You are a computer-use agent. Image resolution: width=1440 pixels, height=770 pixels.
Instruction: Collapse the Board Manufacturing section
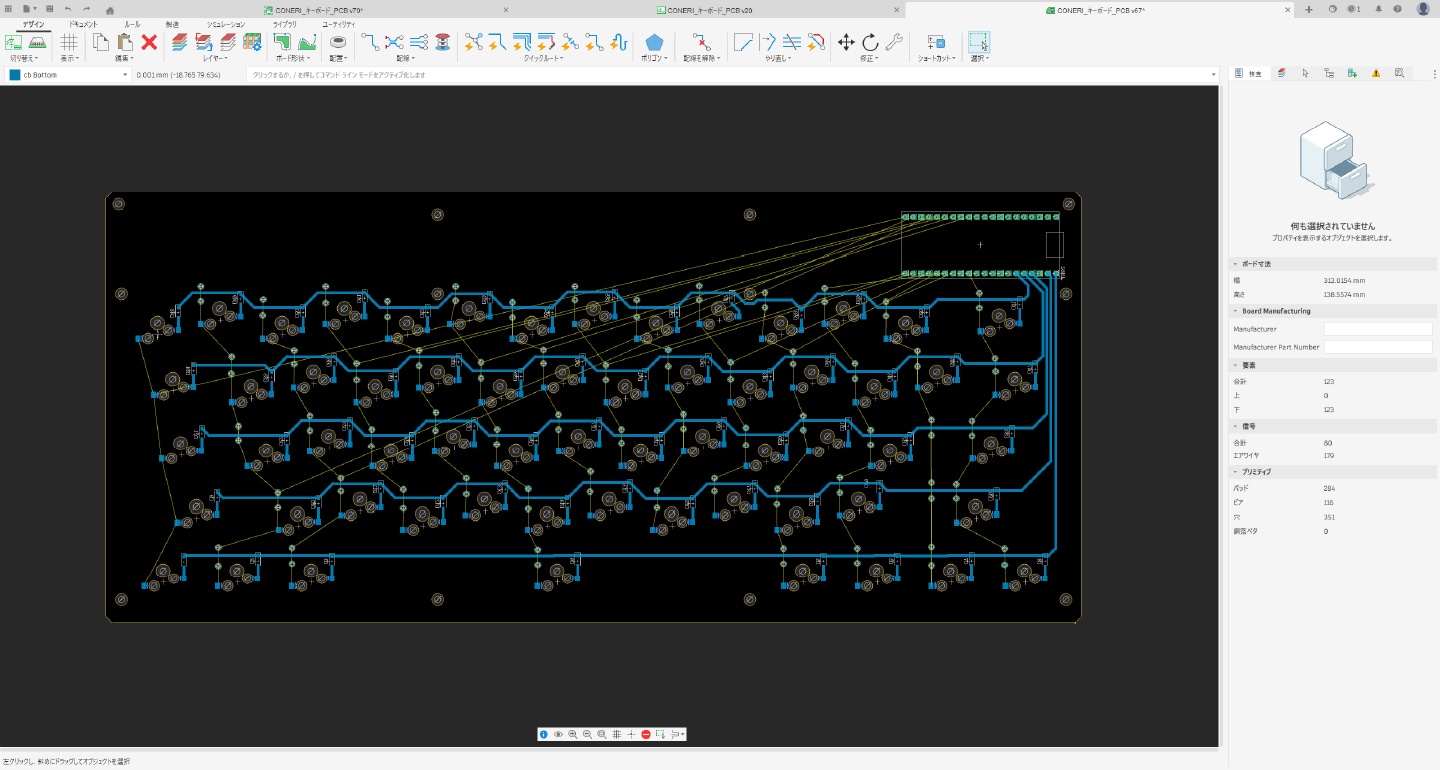point(1235,311)
